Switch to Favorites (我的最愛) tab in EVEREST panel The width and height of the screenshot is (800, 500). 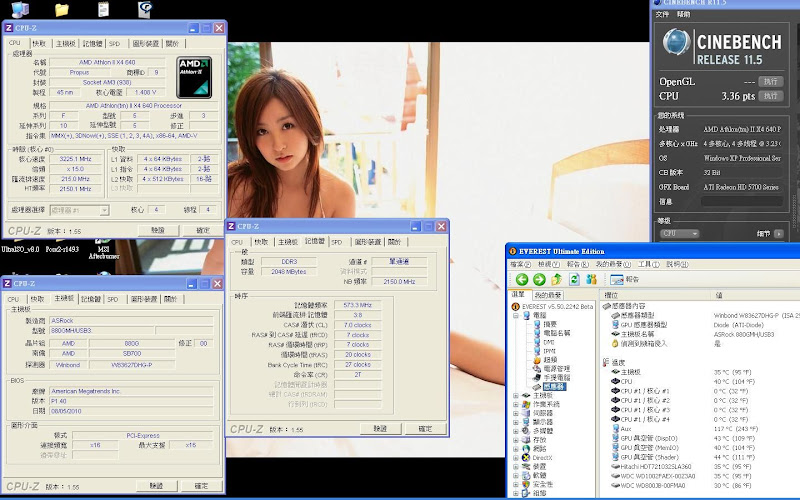pos(548,295)
